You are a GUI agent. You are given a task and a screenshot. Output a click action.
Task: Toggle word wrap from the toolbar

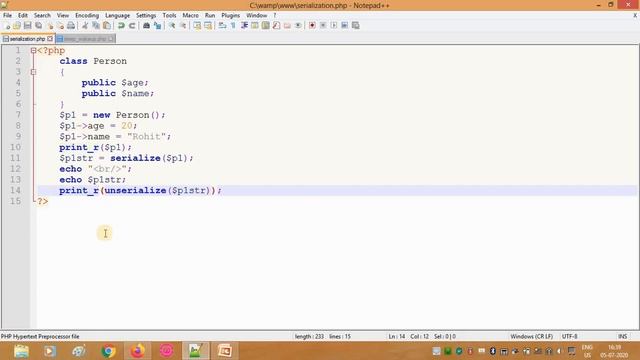(x=222, y=26)
